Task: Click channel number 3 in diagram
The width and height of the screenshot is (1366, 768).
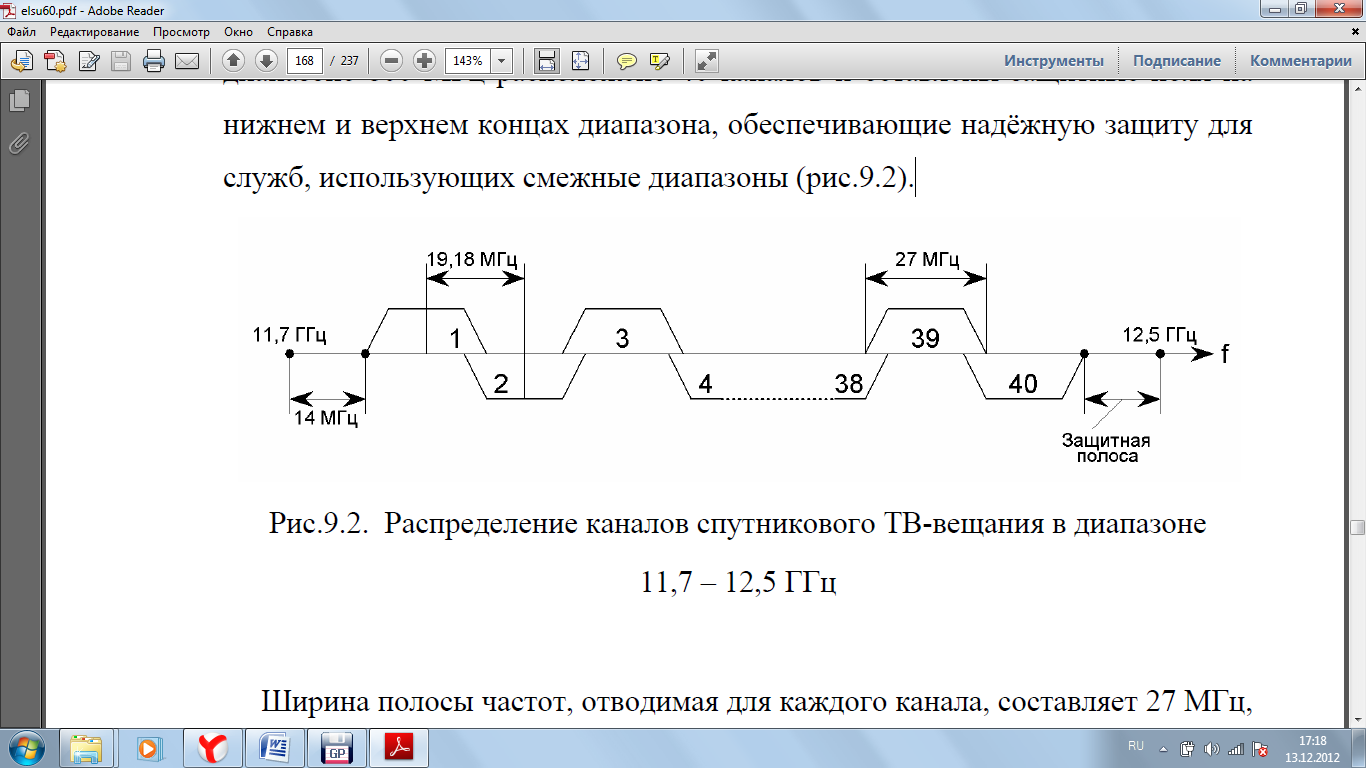Action: click(x=622, y=338)
